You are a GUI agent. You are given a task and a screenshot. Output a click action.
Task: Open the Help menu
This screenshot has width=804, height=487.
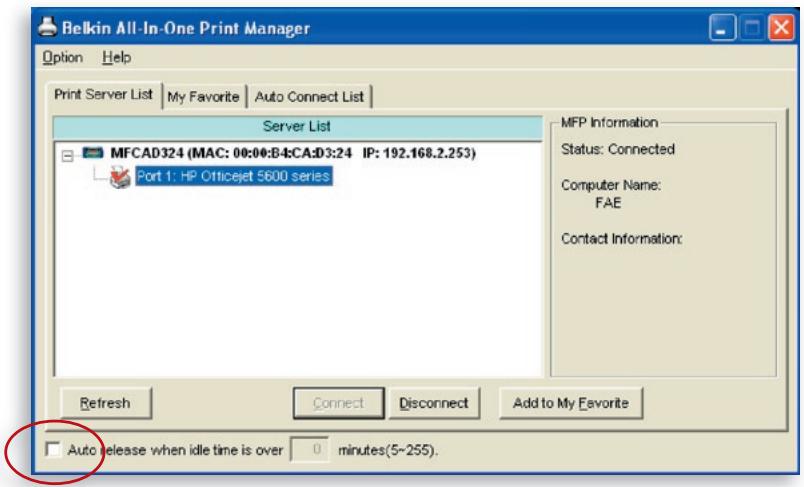[x=116, y=57]
